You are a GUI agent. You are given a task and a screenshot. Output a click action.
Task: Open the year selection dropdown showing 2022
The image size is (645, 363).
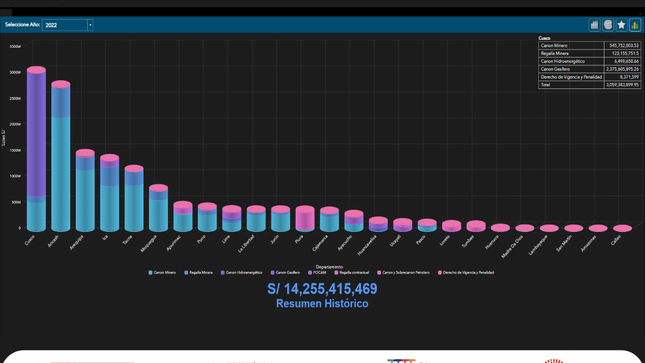click(x=67, y=25)
